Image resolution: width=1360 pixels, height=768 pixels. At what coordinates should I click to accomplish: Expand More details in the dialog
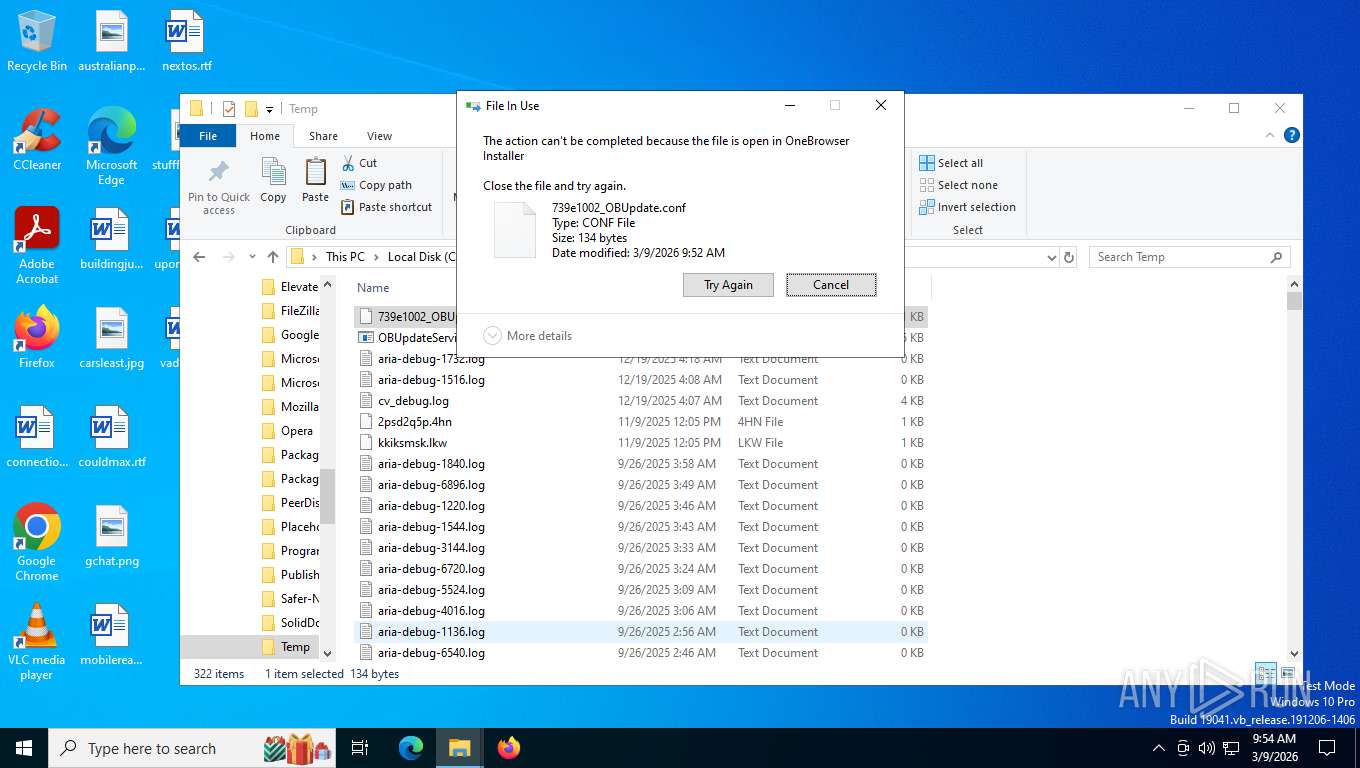point(528,336)
